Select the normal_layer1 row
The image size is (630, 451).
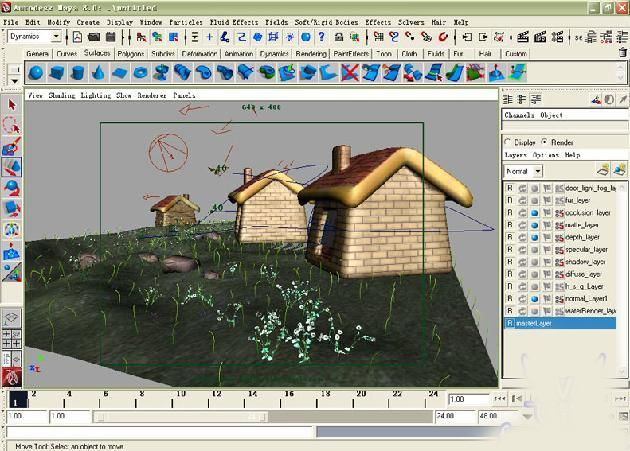click(560, 299)
